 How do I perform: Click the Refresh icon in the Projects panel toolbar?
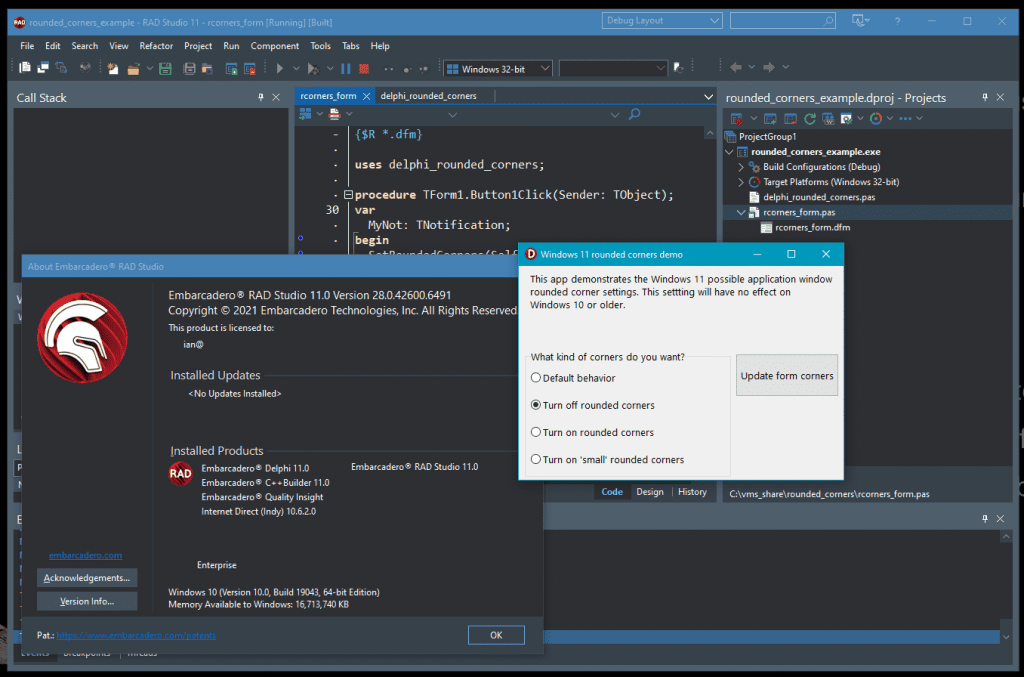click(x=810, y=118)
